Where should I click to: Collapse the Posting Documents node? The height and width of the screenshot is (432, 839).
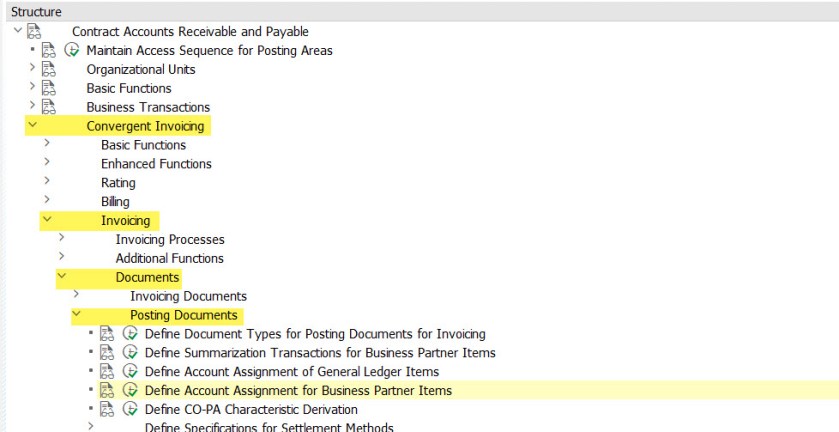coord(76,314)
